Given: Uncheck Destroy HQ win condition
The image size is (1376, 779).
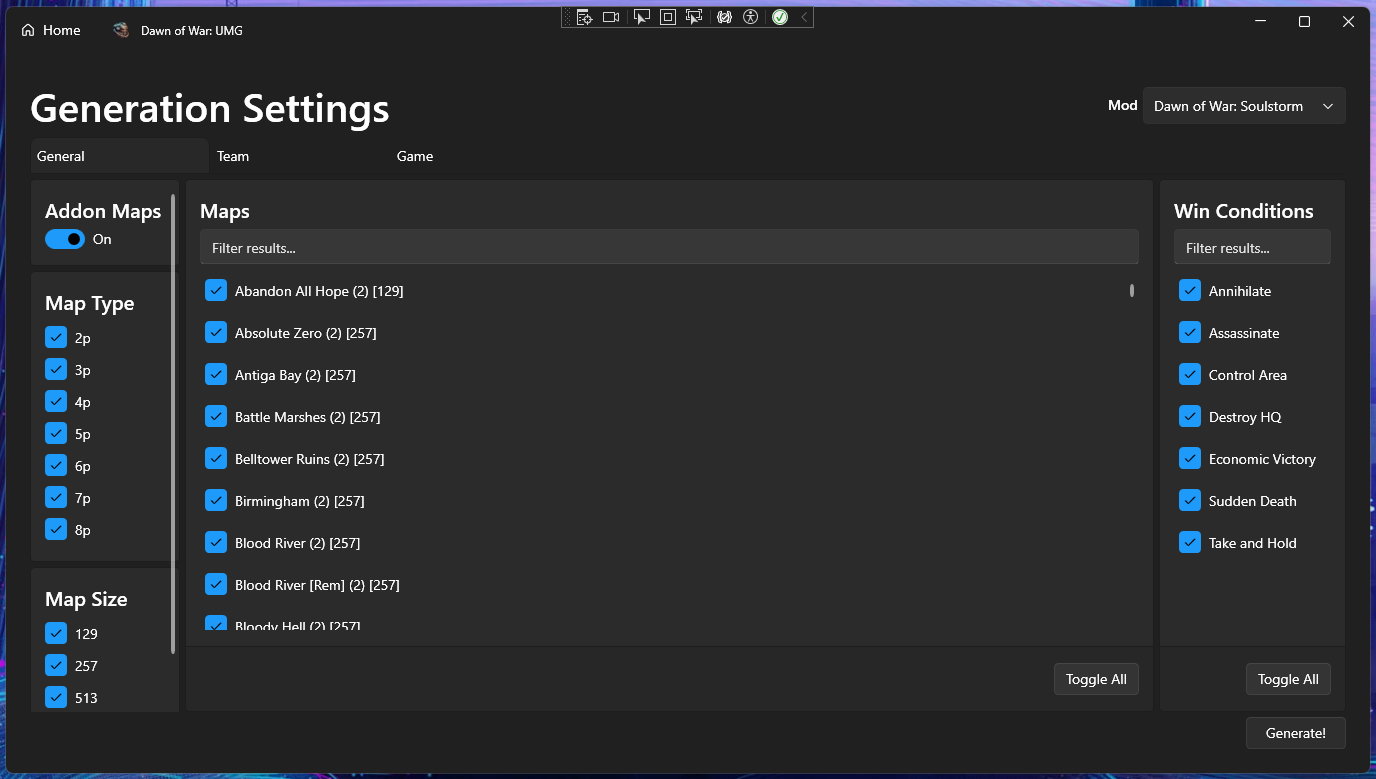Looking at the screenshot, I should pyautogui.click(x=1190, y=416).
